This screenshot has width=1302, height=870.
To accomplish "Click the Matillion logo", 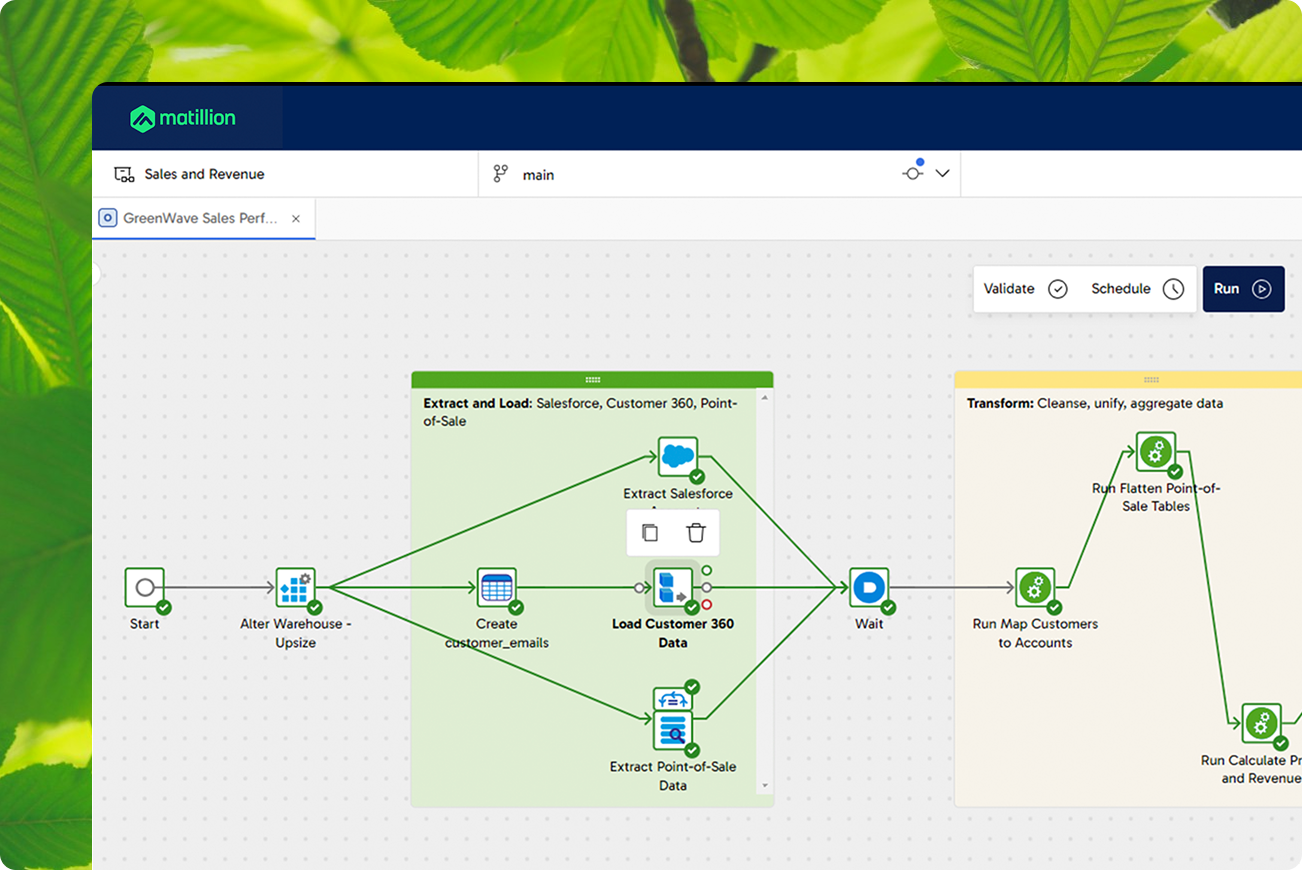I will point(183,118).
